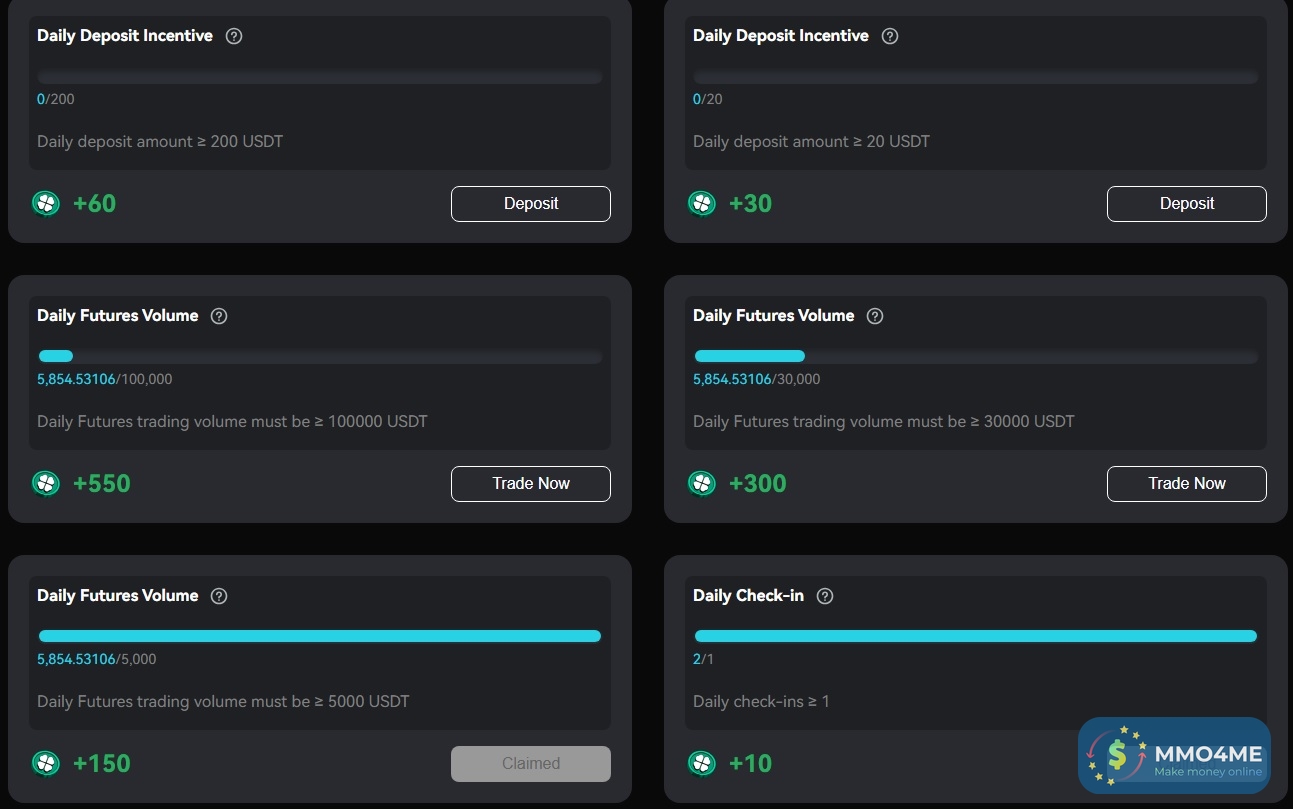Screen dimensions: 1293x809
Task: Click help icon on 5,000 Daily Futures Volume card
Action: 219,596
